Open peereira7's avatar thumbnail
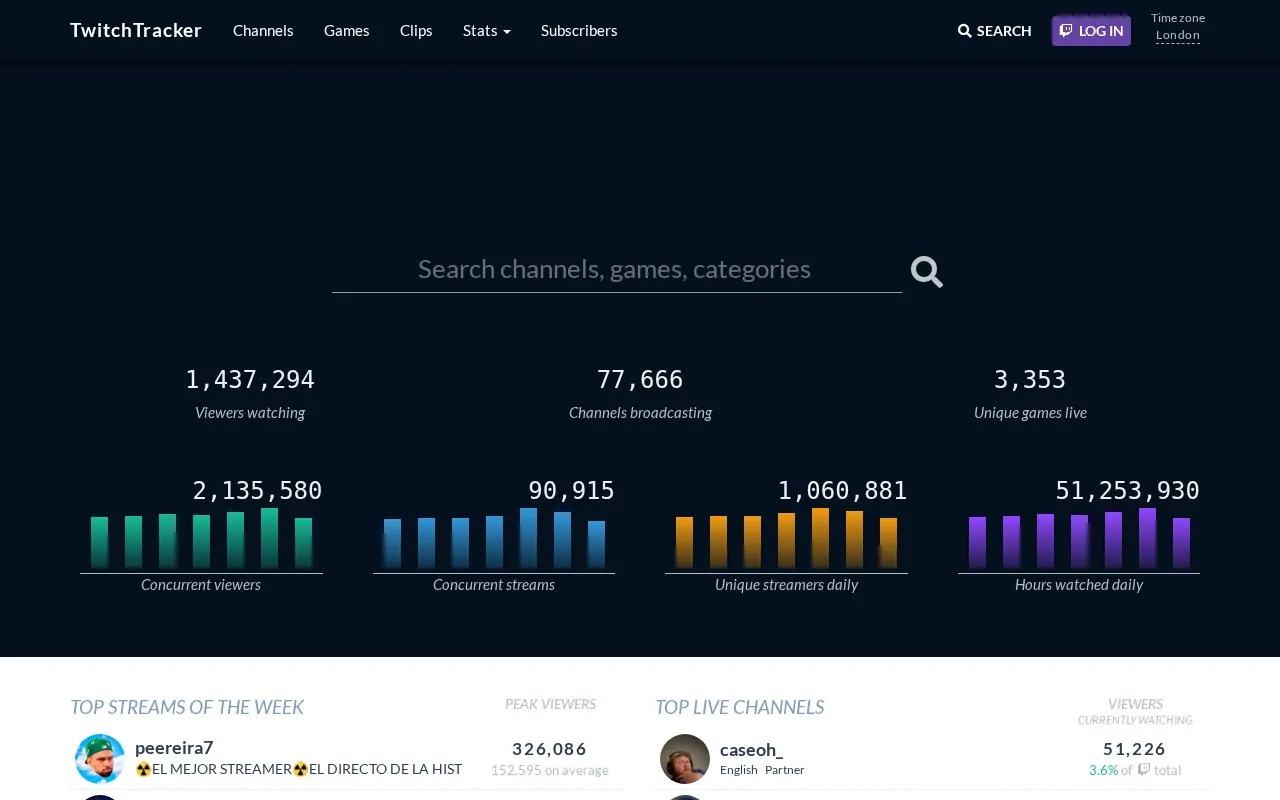The height and width of the screenshot is (800, 1280). (x=100, y=759)
